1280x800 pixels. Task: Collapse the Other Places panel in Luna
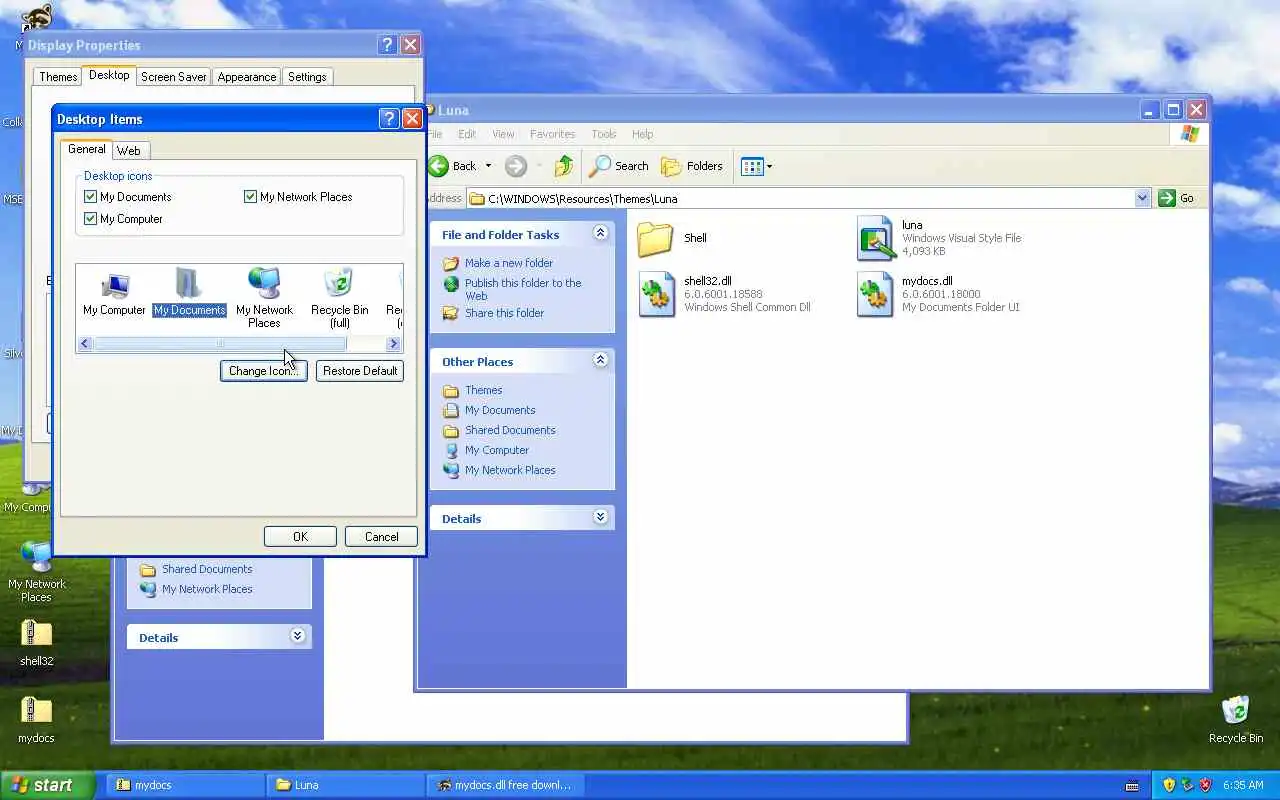pyautogui.click(x=600, y=360)
